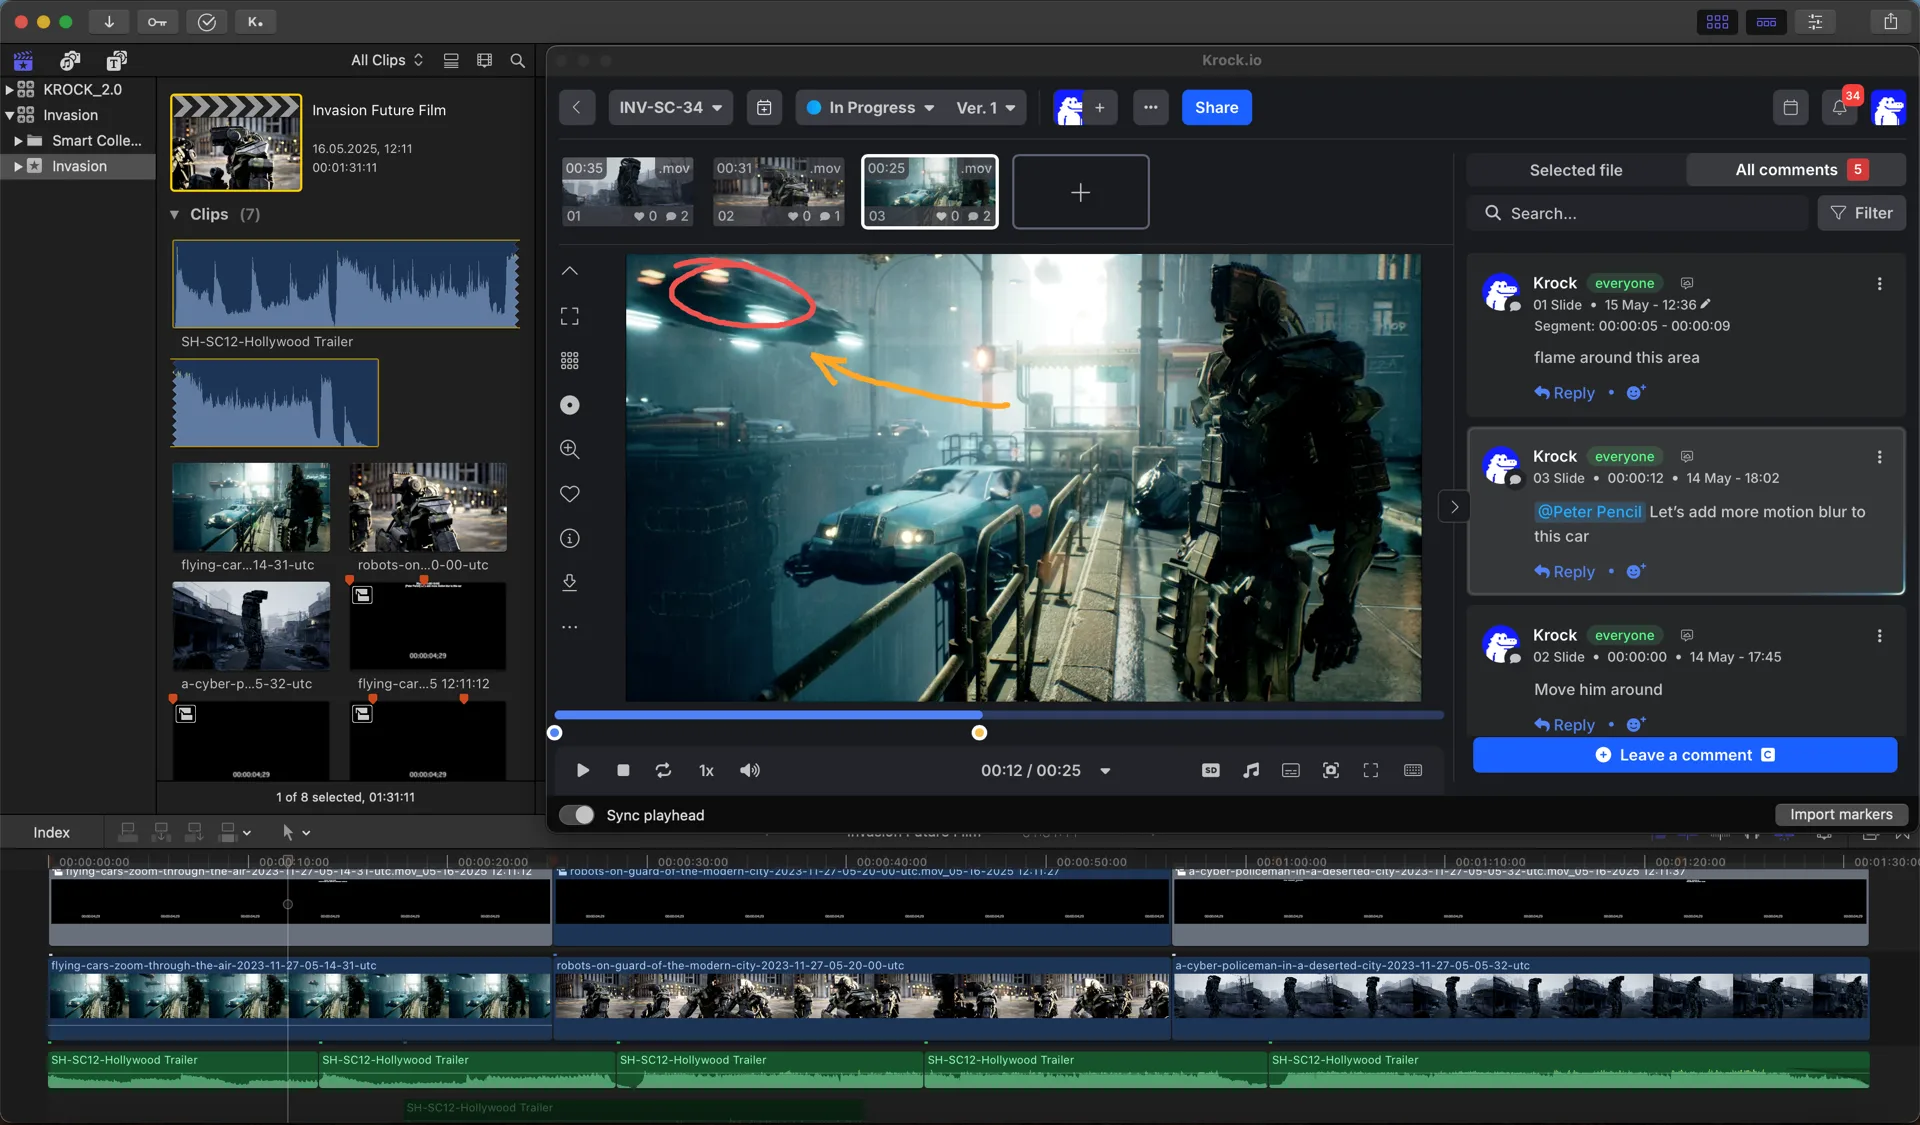Screen dimensions: 1920x1125
Task: Open the Ver. 1 version dropdown
Action: (x=984, y=107)
